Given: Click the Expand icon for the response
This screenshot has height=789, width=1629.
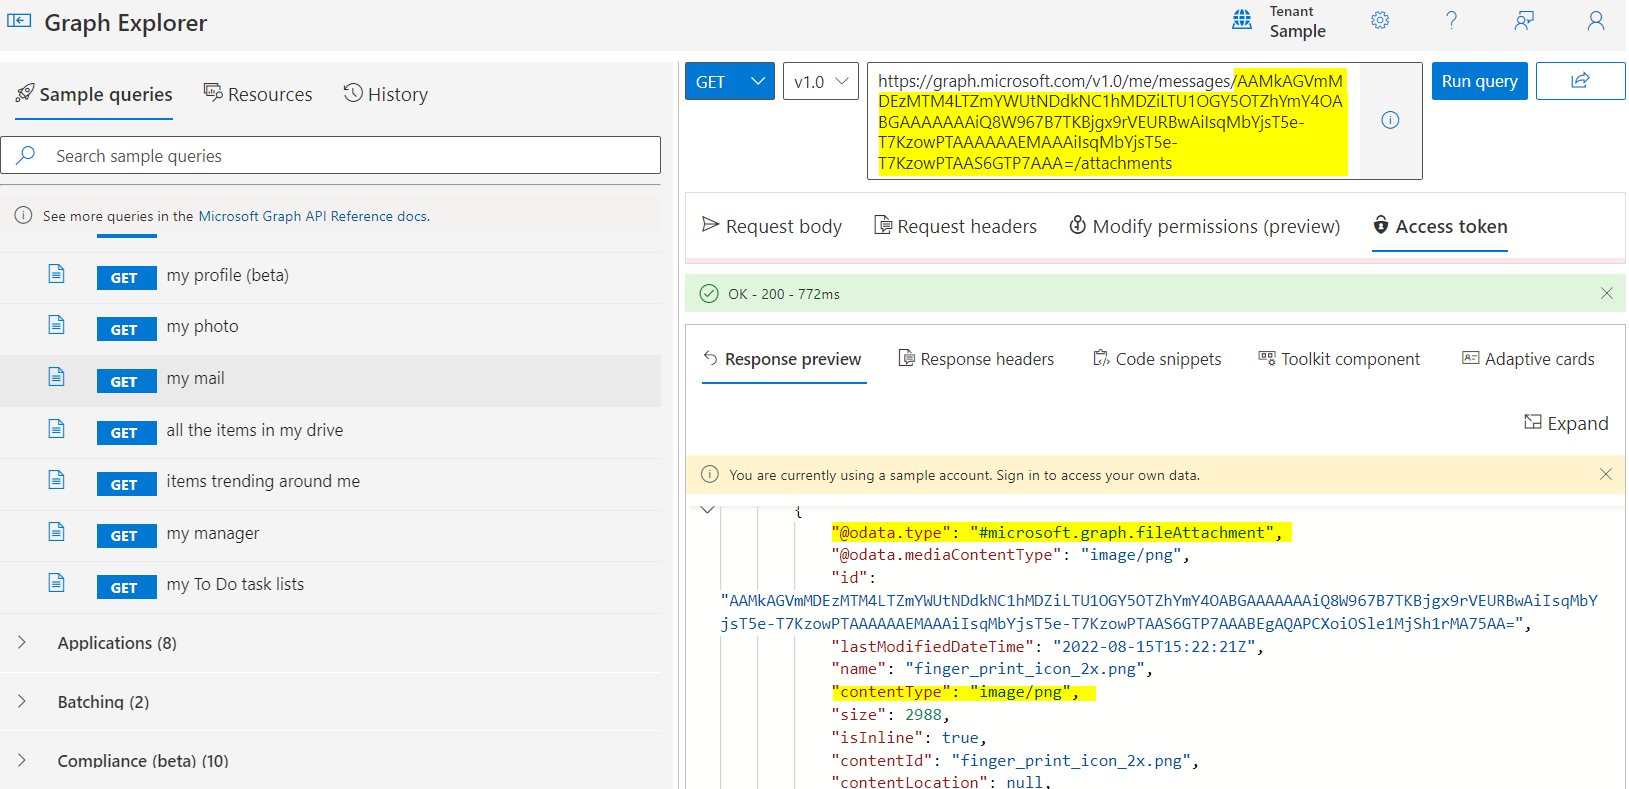Looking at the screenshot, I should 1532,422.
